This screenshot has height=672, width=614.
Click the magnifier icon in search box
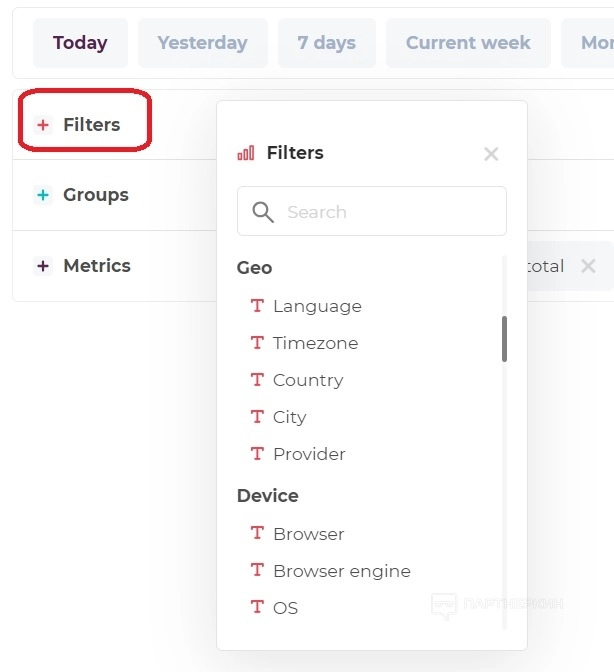pos(263,212)
